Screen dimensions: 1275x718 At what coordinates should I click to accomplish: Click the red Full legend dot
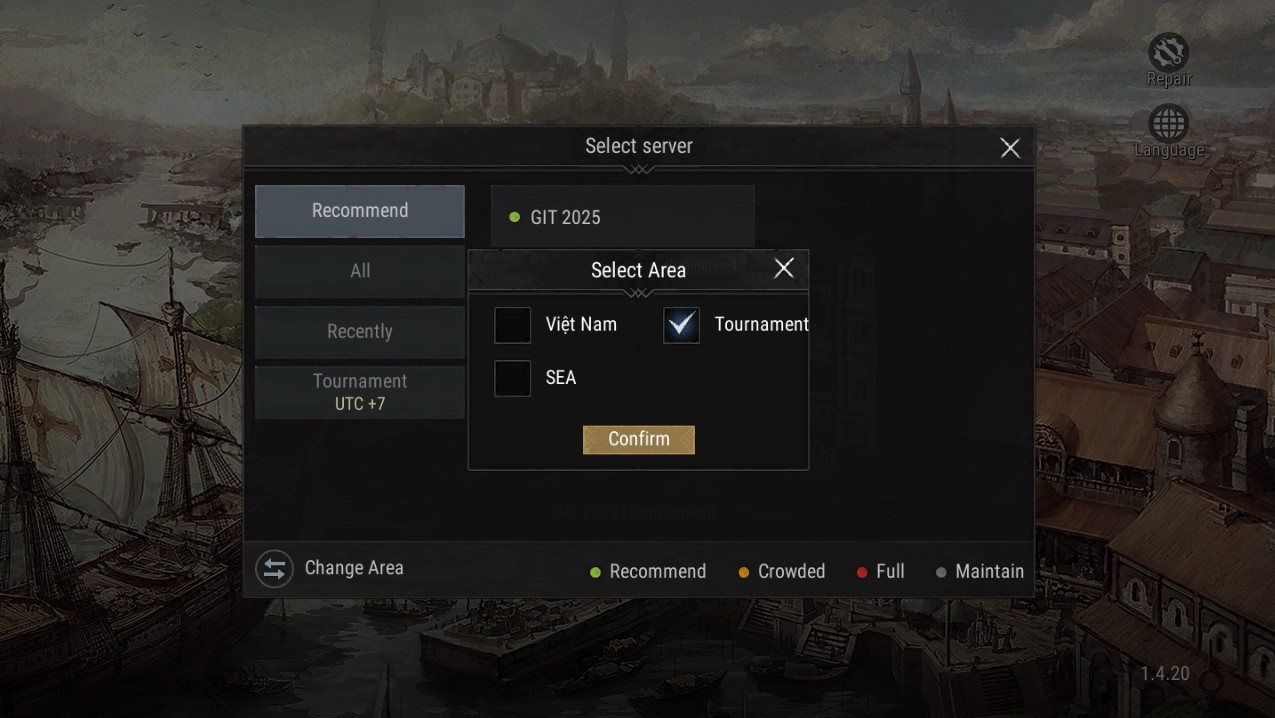tap(862, 572)
